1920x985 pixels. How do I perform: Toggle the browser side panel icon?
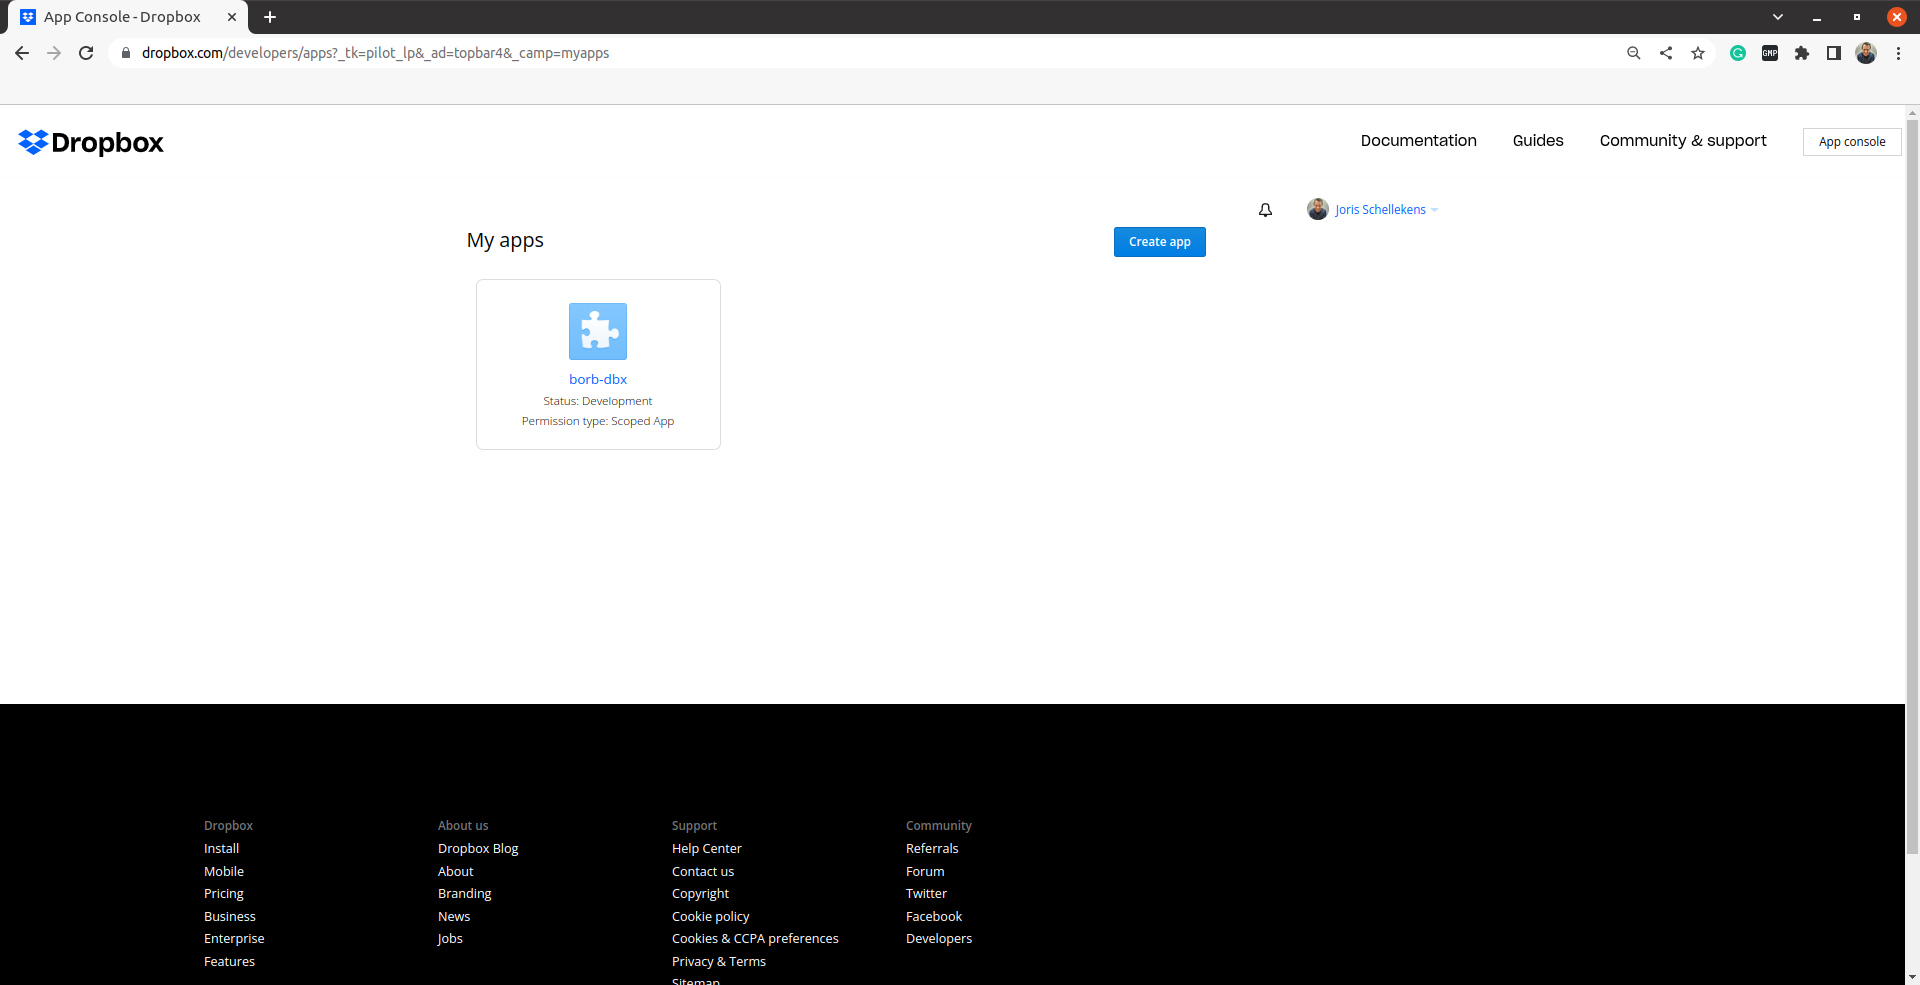pyautogui.click(x=1834, y=53)
